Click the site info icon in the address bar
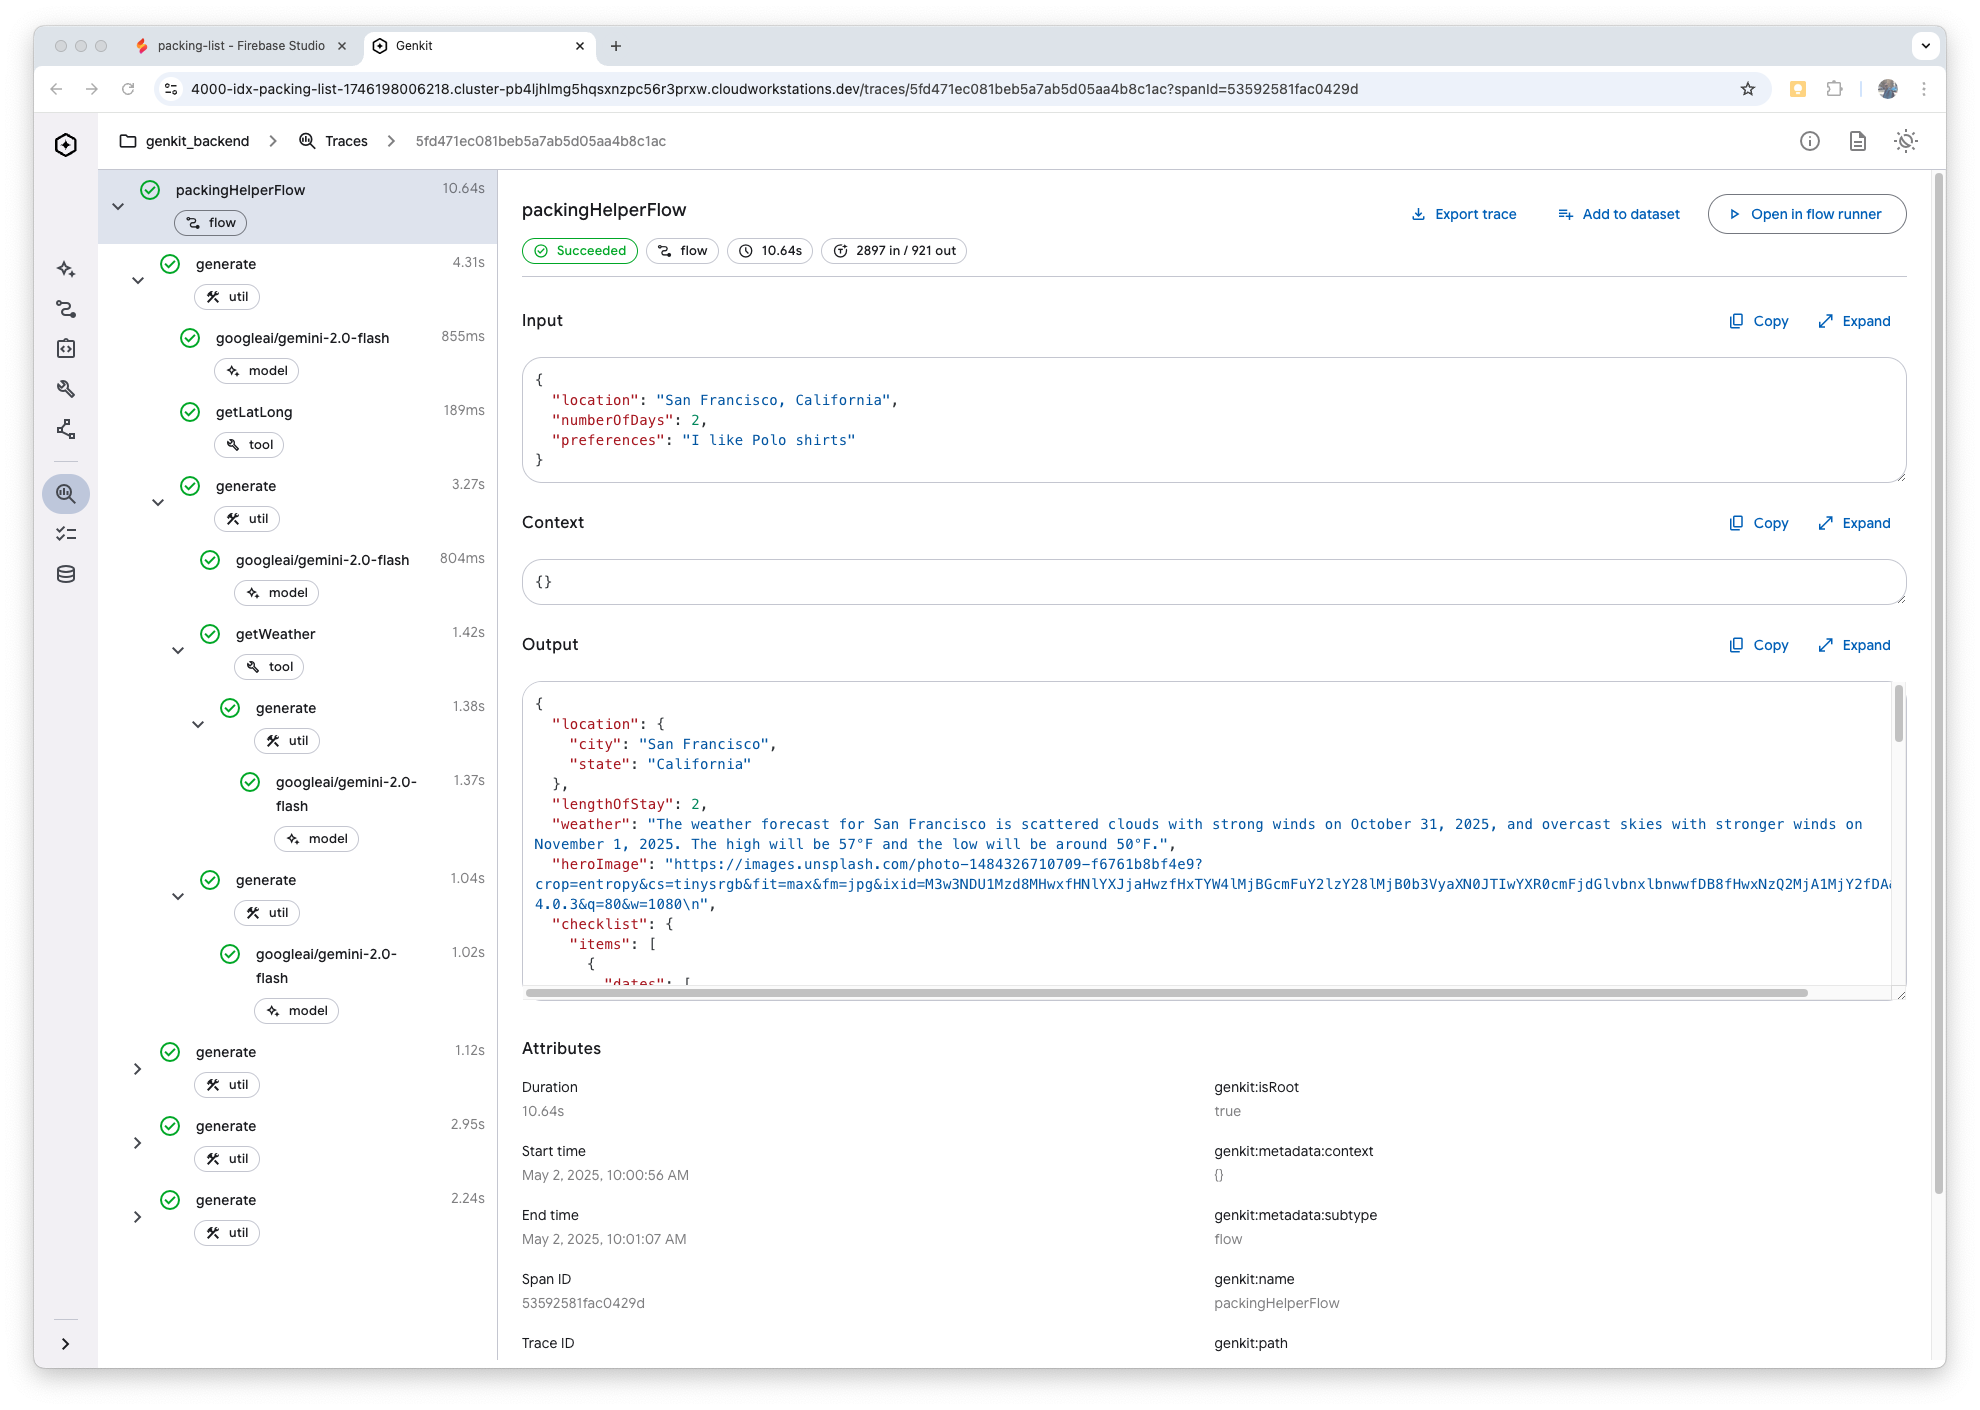The height and width of the screenshot is (1410, 1980). [171, 89]
